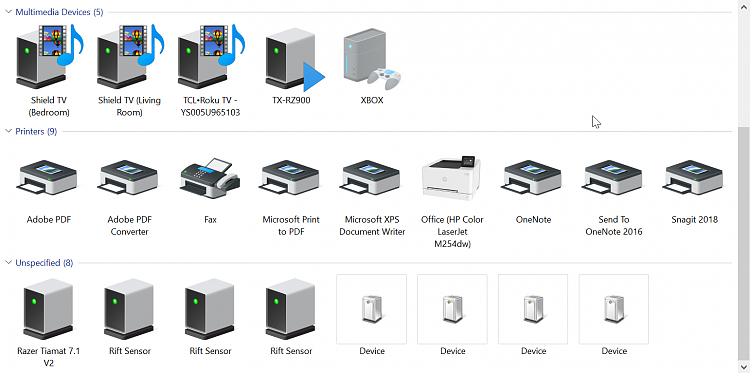Click the scrollbar down arrow
Screen dimensions: 750x373
pyautogui.click(x=744, y=367)
